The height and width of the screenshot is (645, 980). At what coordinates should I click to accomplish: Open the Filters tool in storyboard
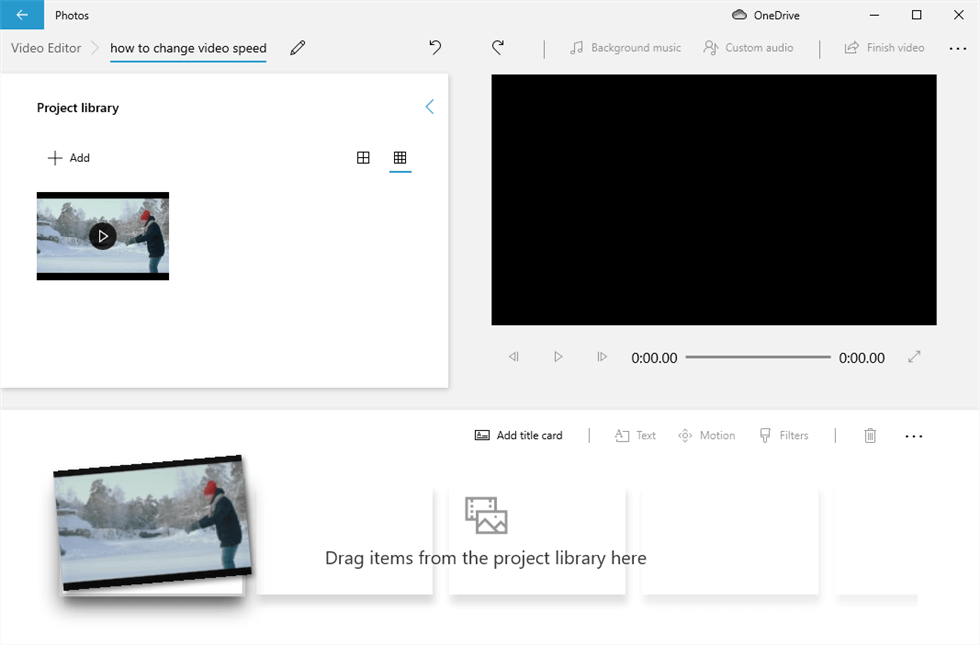tap(784, 436)
